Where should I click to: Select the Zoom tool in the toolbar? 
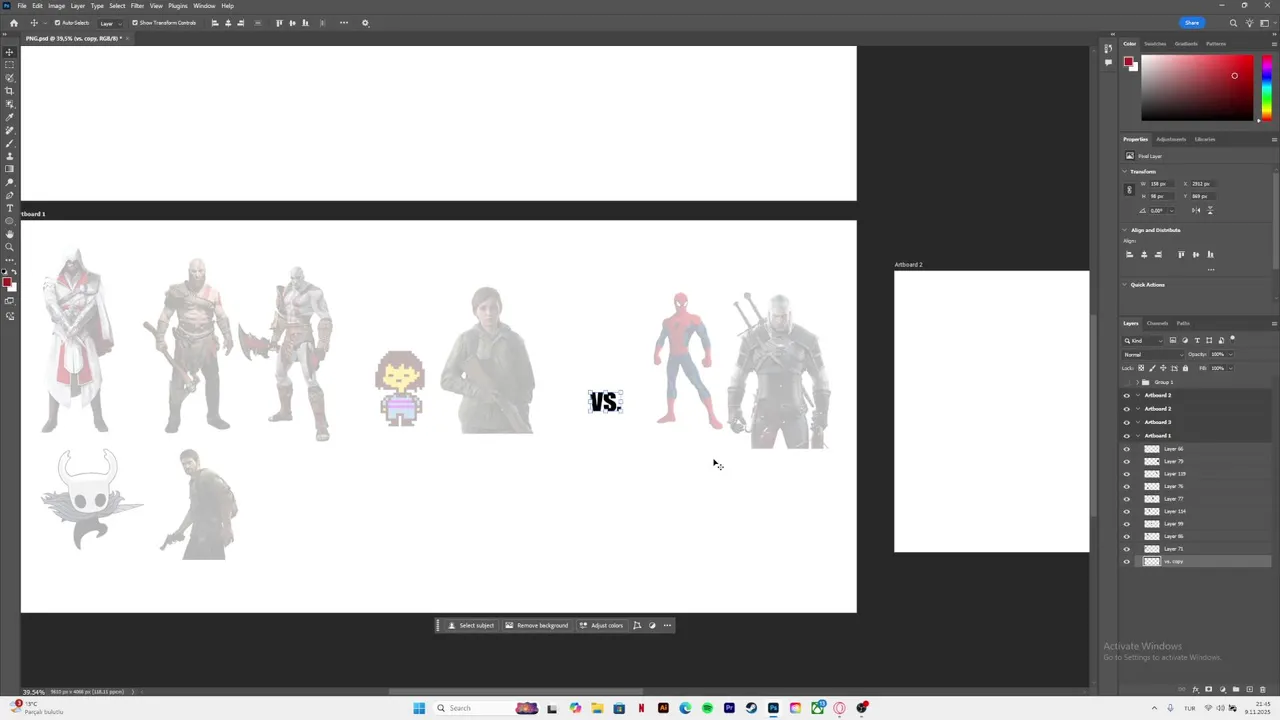coord(10,247)
